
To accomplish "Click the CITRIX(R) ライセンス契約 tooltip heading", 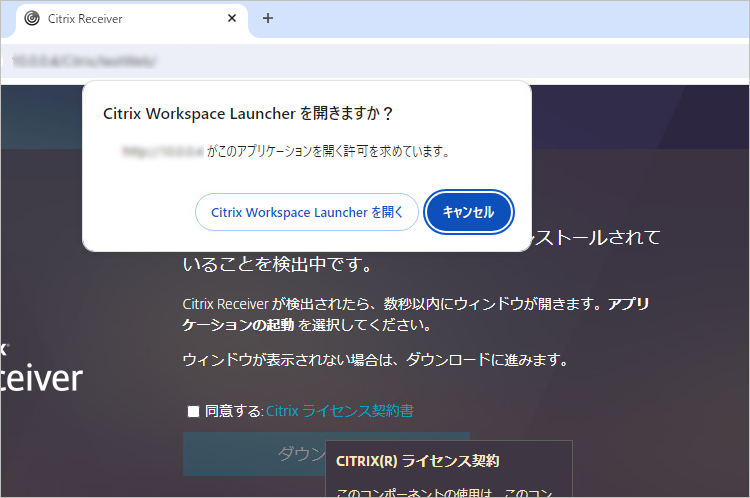I will (418, 461).
